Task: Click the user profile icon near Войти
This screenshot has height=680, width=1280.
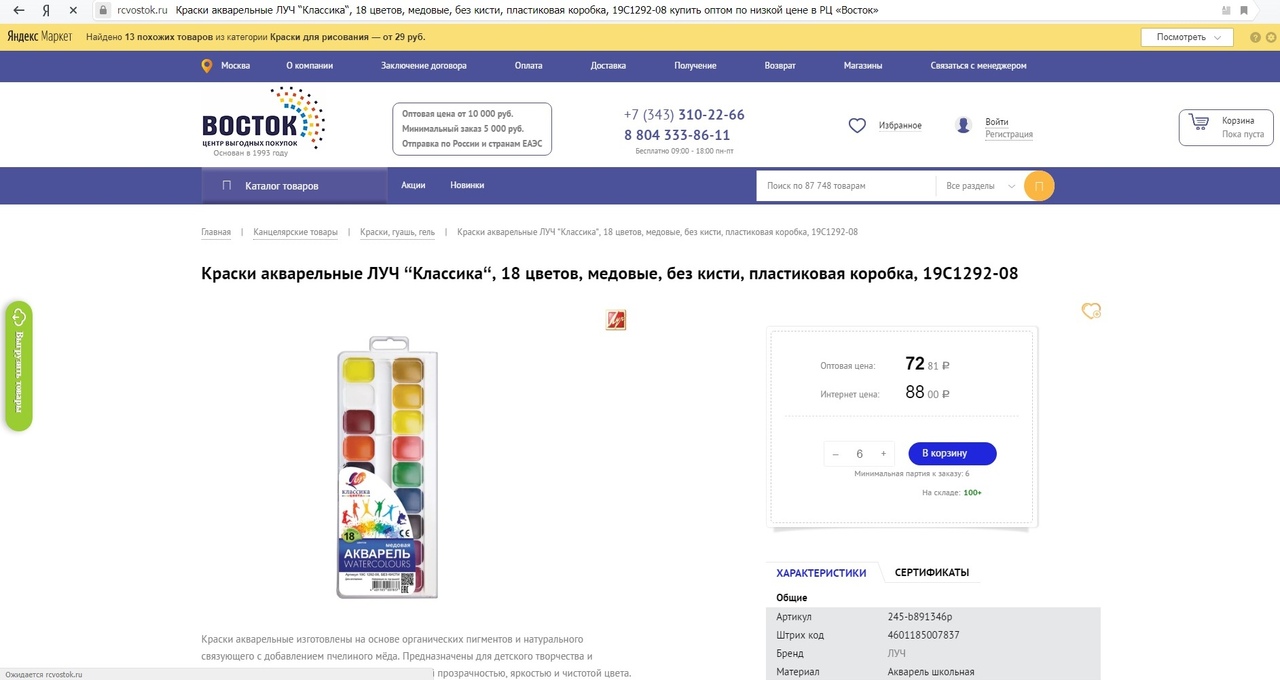Action: tap(963, 126)
